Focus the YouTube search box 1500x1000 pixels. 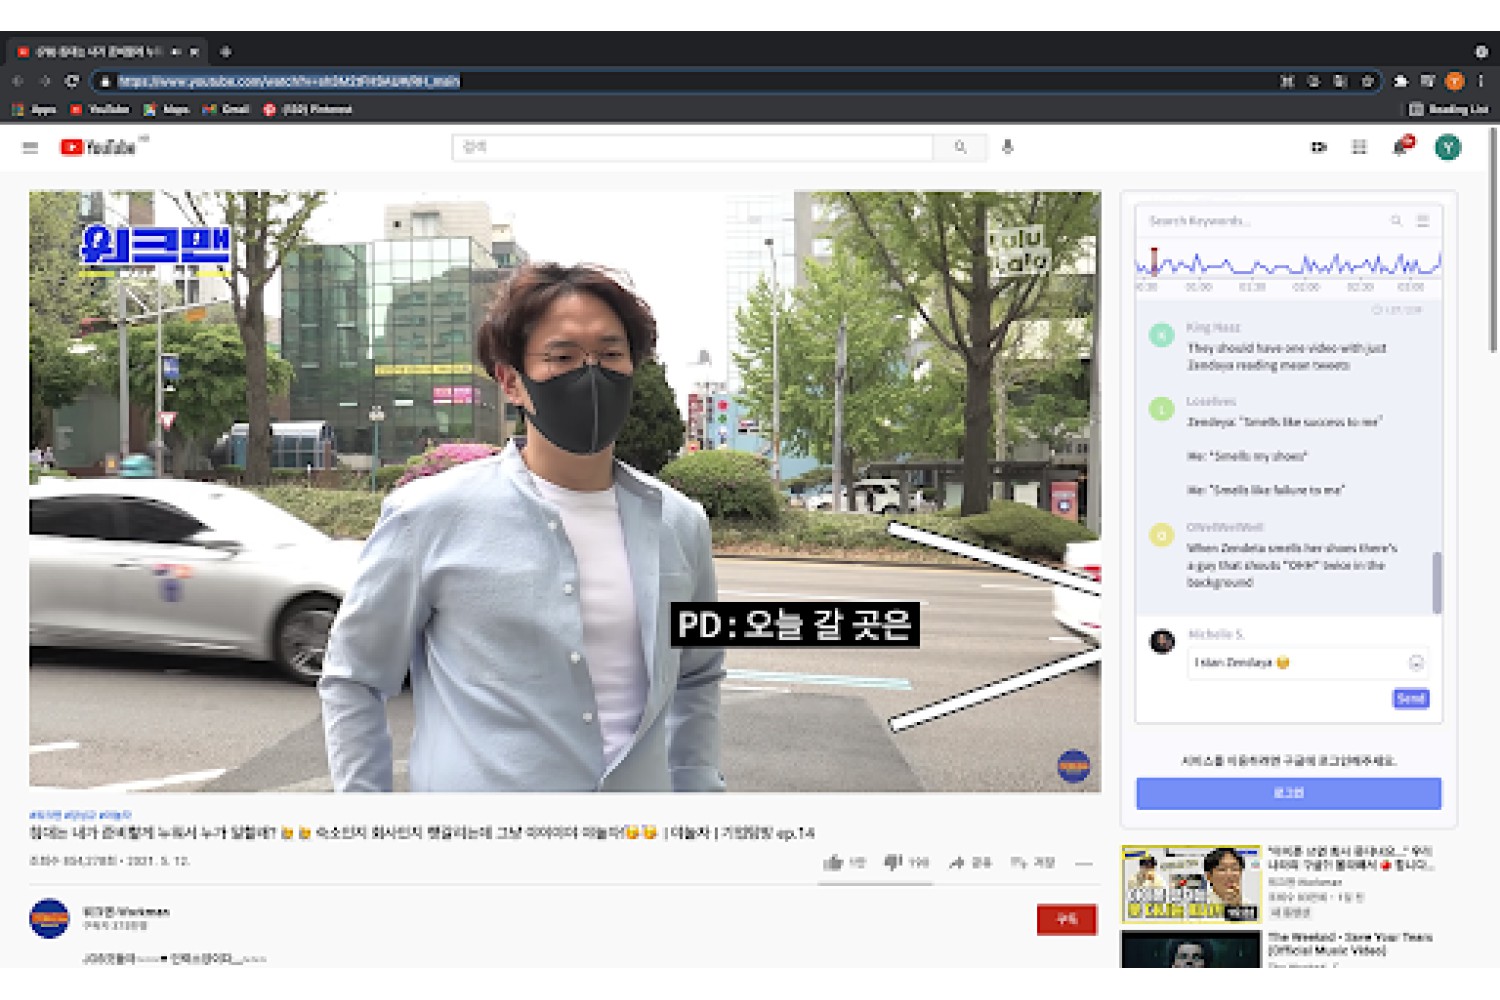click(x=692, y=147)
